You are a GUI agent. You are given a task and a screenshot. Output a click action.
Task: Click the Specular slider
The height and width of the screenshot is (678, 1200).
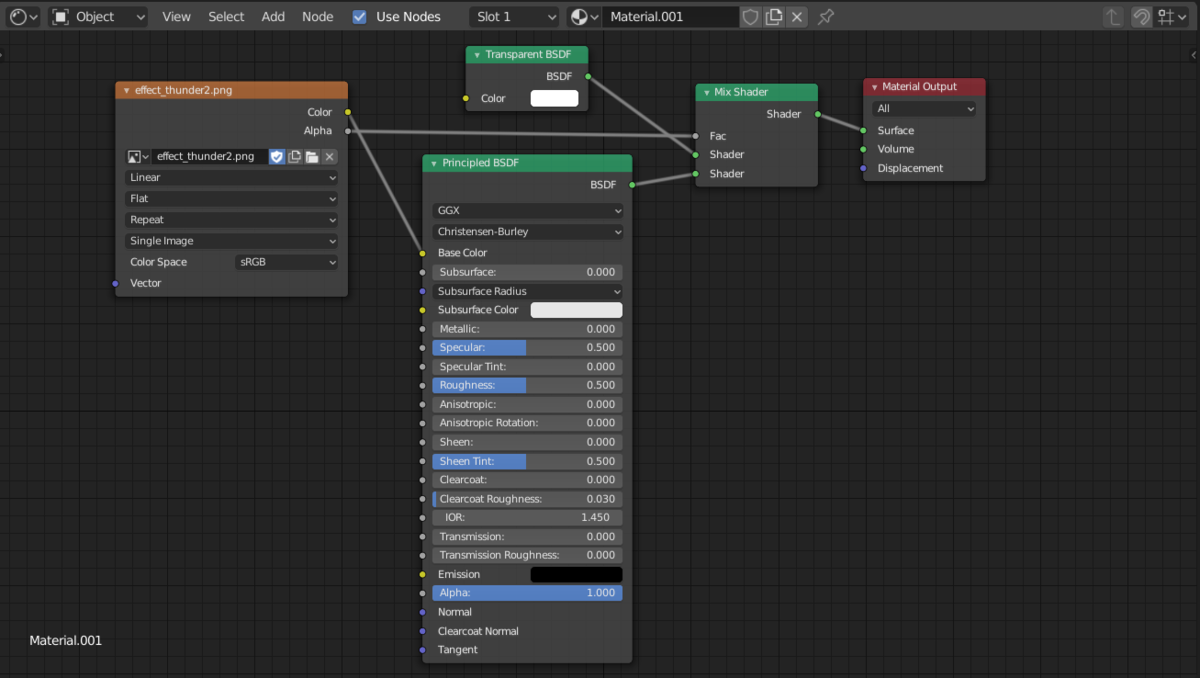(x=528, y=348)
